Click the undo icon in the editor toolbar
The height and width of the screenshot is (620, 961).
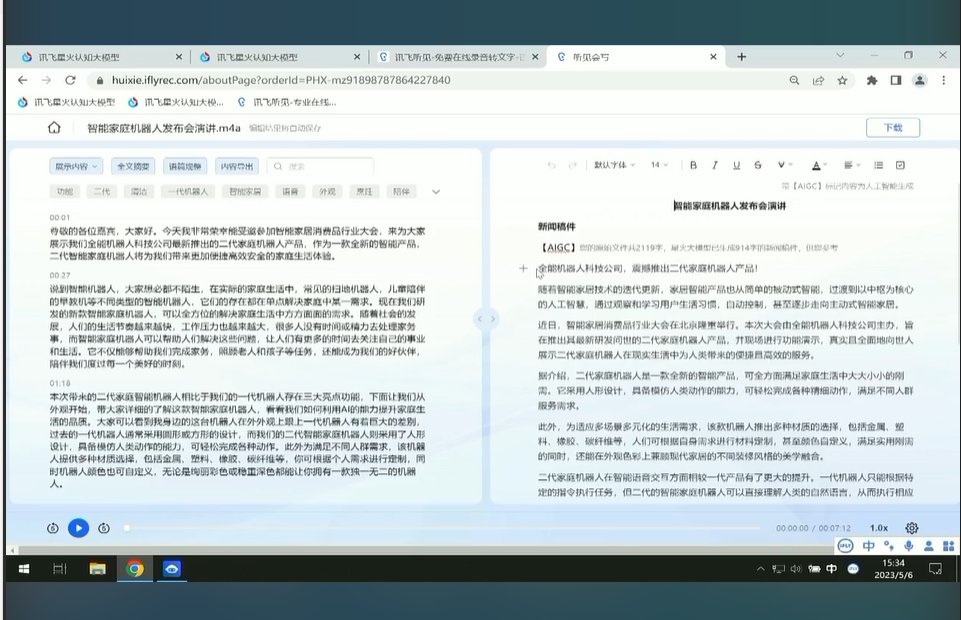click(x=552, y=166)
